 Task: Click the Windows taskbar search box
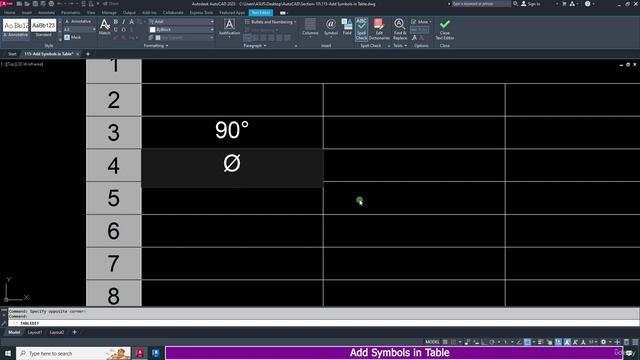pyautogui.click(x=73, y=353)
